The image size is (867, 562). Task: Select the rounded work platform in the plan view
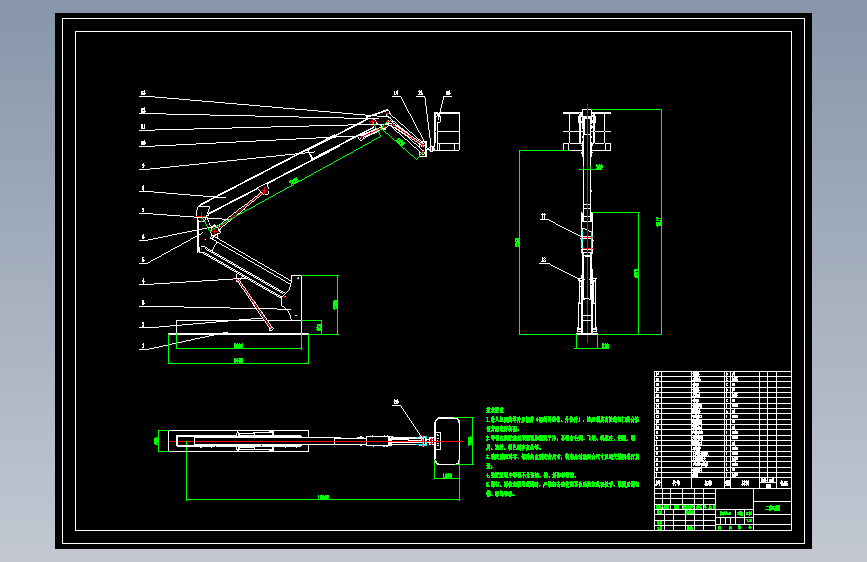pyautogui.click(x=447, y=441)
